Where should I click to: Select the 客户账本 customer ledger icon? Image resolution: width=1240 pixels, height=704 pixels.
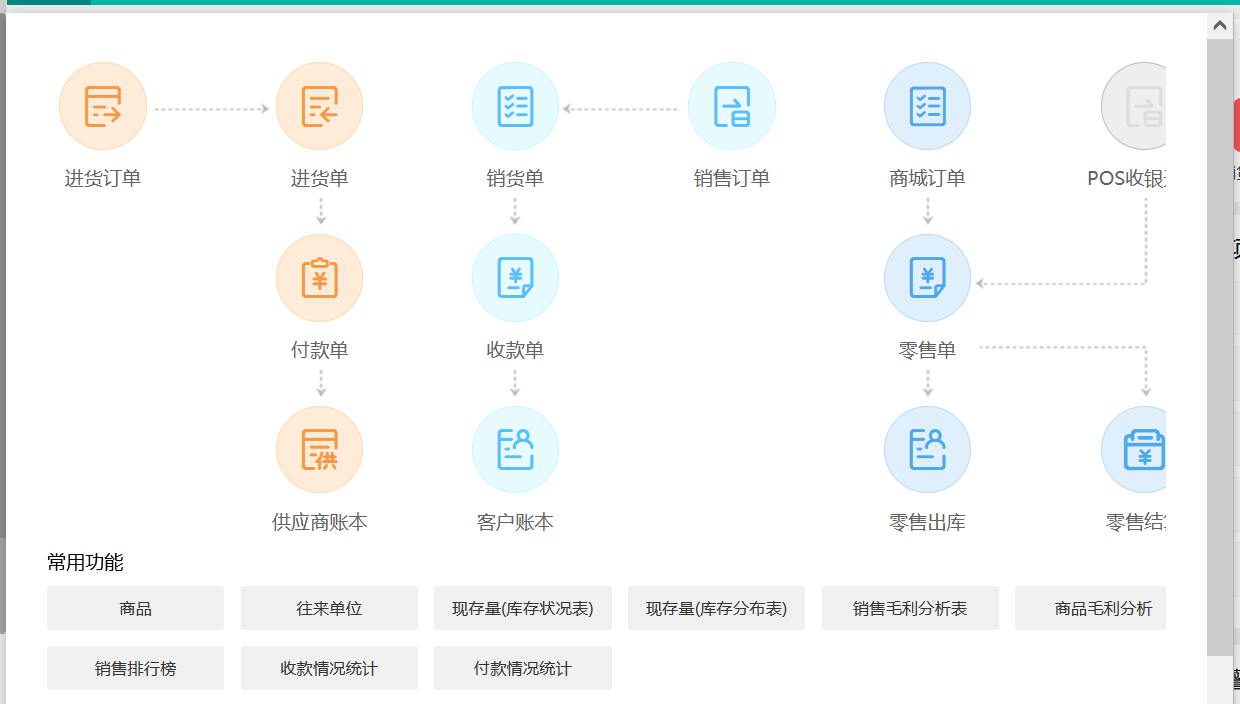515,449
